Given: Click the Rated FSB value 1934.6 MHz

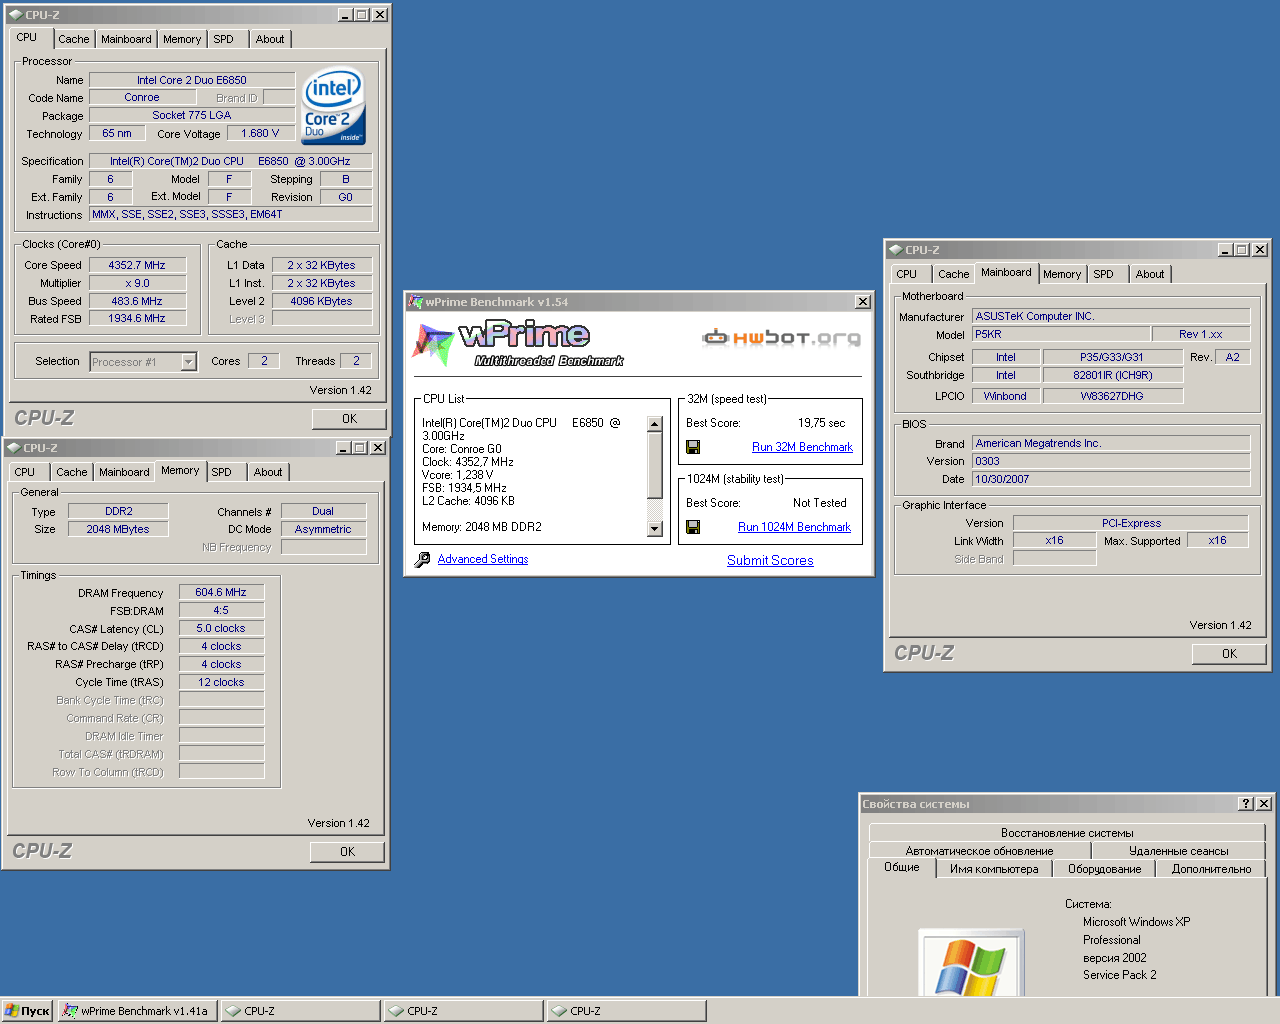Looking at the screenshot, I should [137, 318].
